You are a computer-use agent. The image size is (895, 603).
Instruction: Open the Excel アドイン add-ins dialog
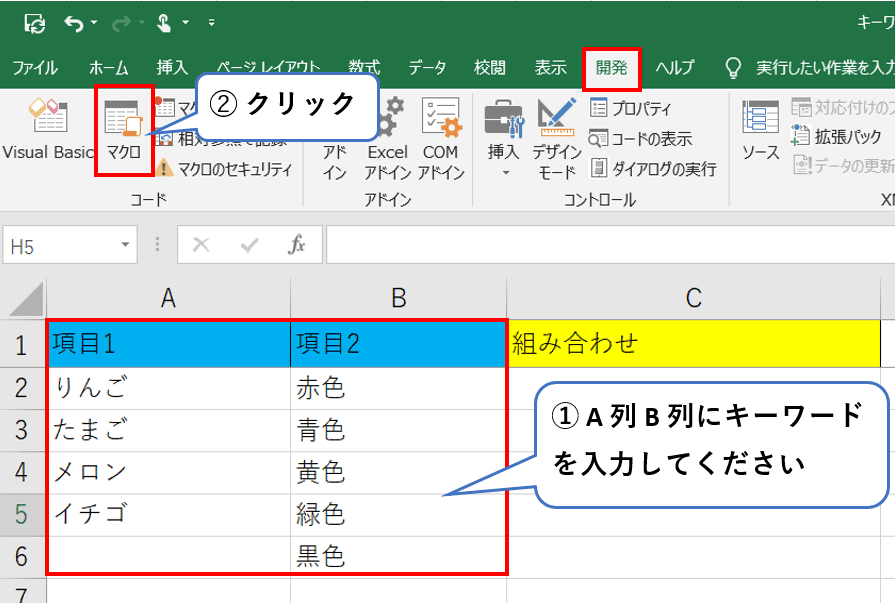(387, 140)
